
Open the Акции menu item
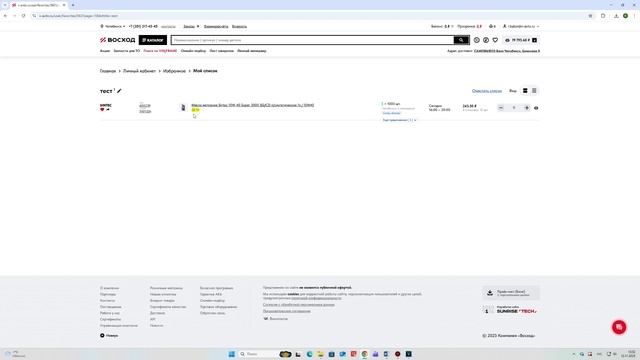105,51
